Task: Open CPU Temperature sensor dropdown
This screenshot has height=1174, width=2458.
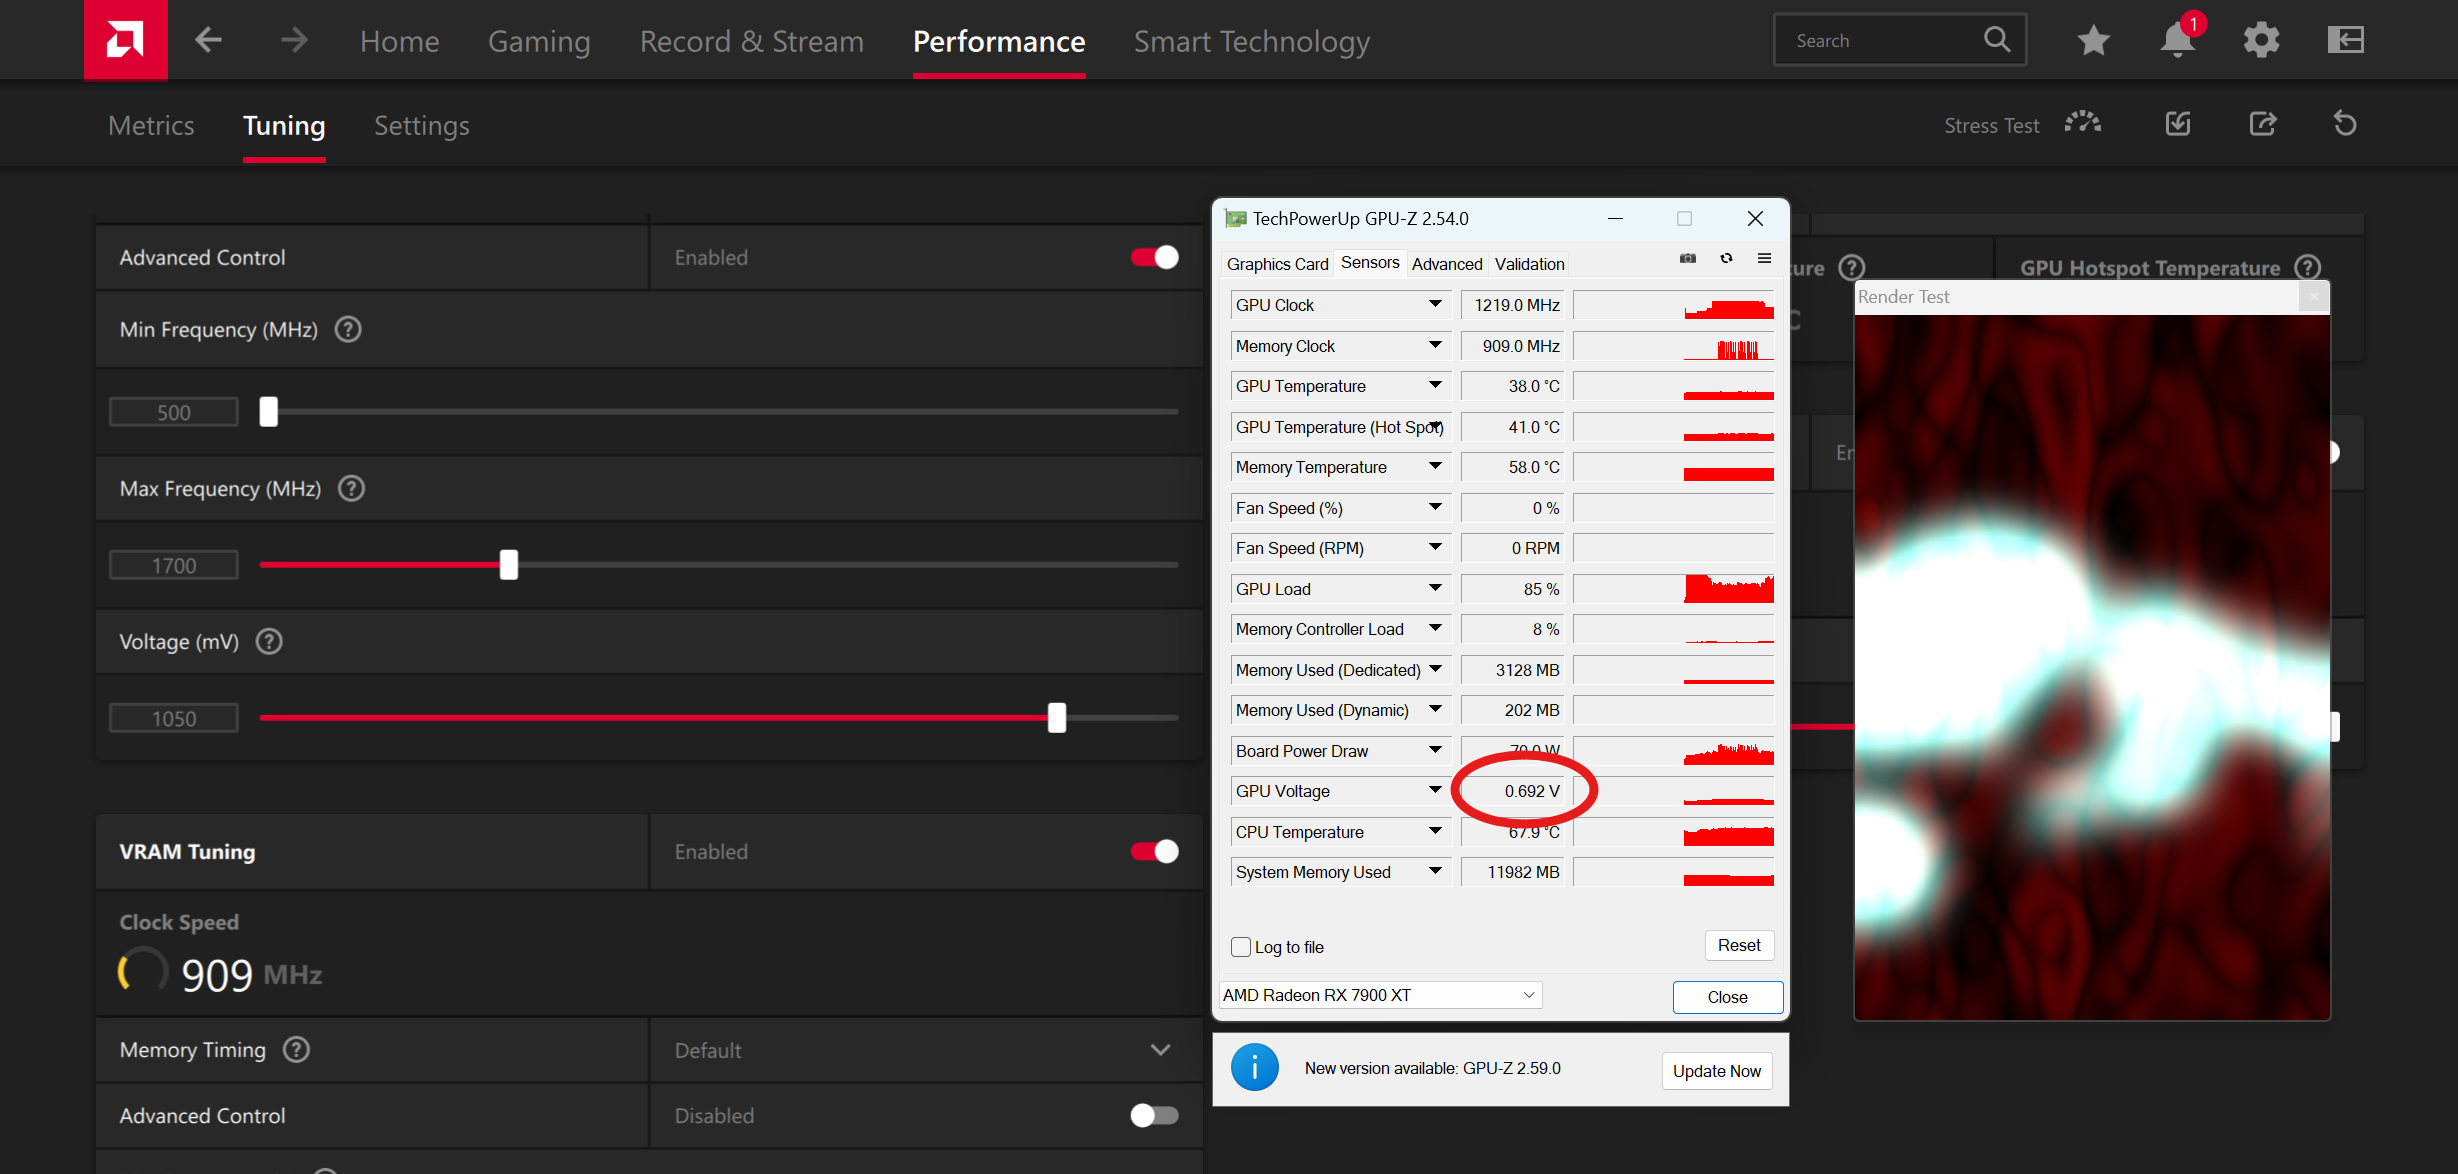Action: tap(1435, 831)
